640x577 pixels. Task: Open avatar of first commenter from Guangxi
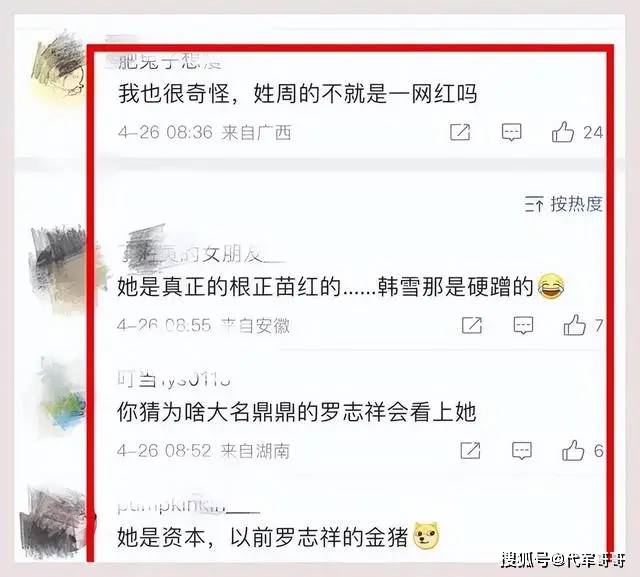tap(58, 65)
